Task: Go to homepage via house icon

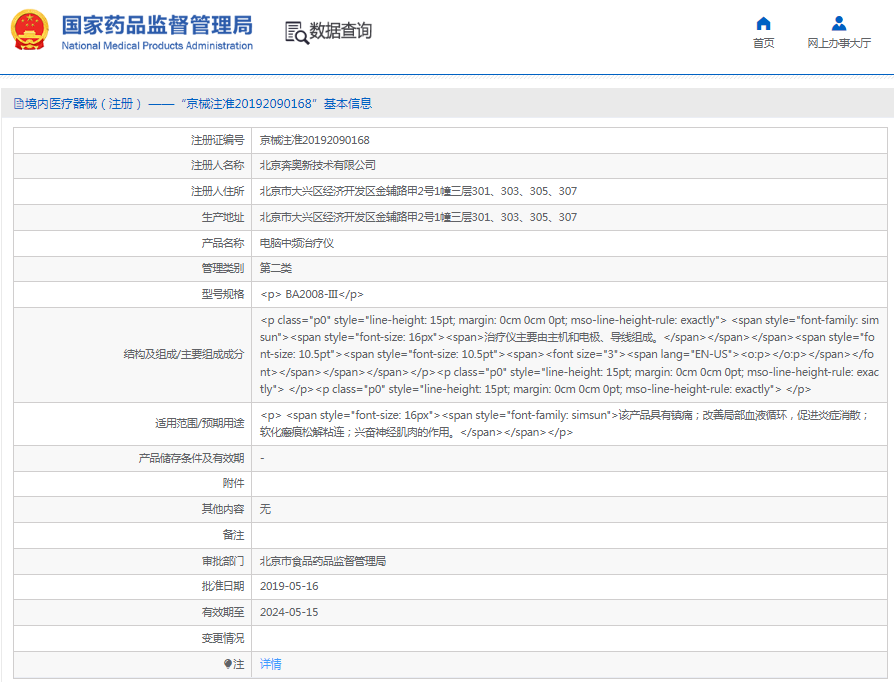Action: 763,23
